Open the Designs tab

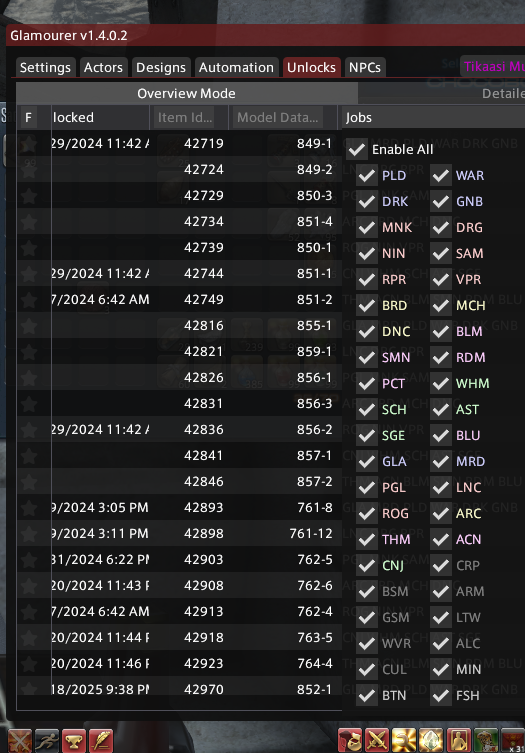[x=161, y=67]
